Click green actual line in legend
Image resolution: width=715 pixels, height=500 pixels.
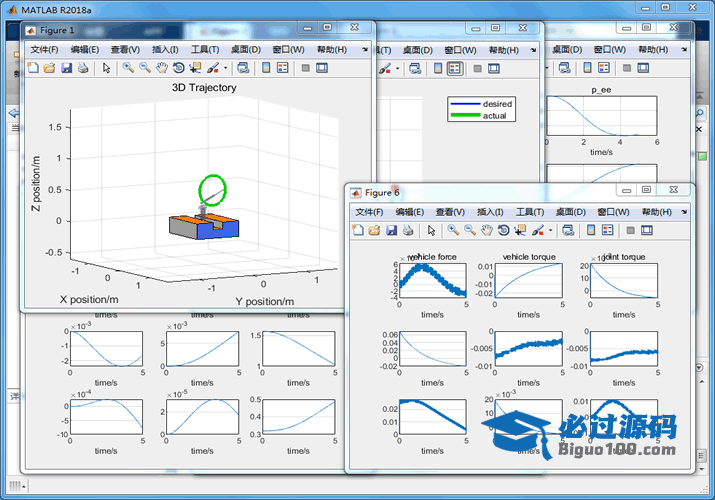pyautogui.click(x=466, y=115)
